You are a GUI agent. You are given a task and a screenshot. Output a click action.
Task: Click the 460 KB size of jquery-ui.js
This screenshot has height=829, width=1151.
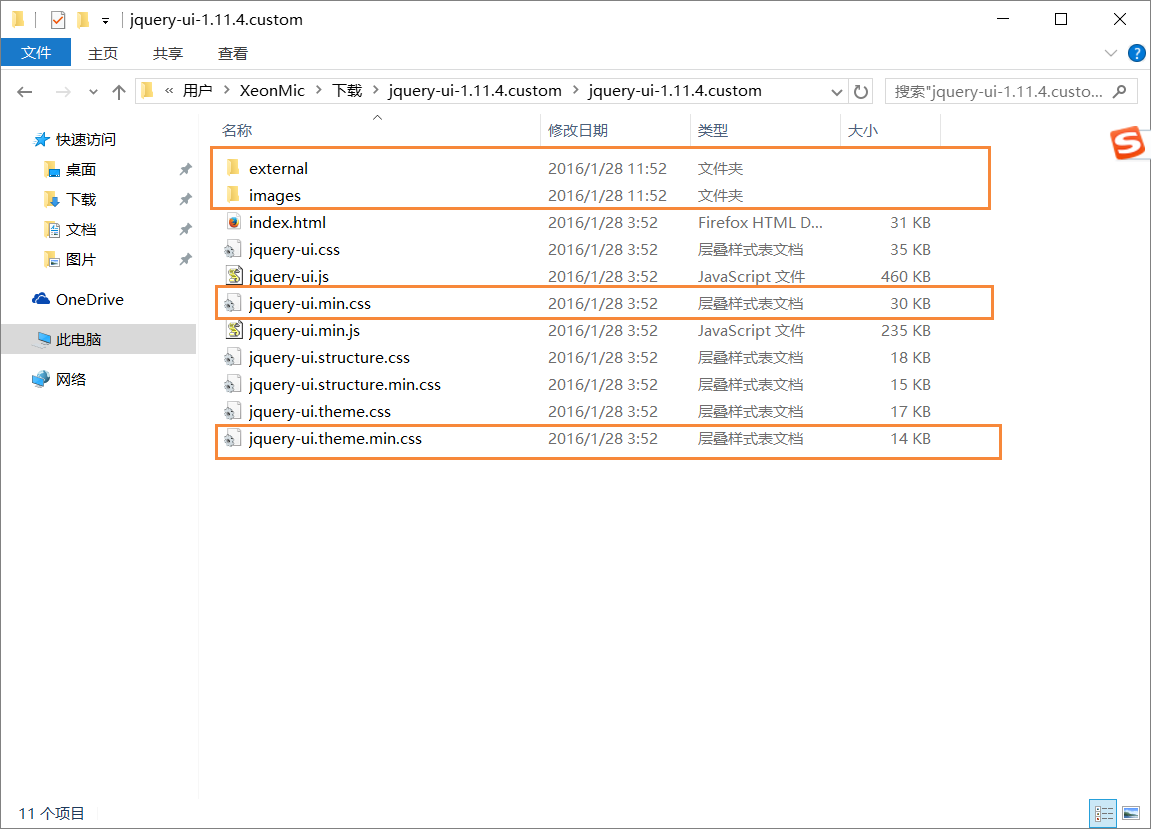906,277
